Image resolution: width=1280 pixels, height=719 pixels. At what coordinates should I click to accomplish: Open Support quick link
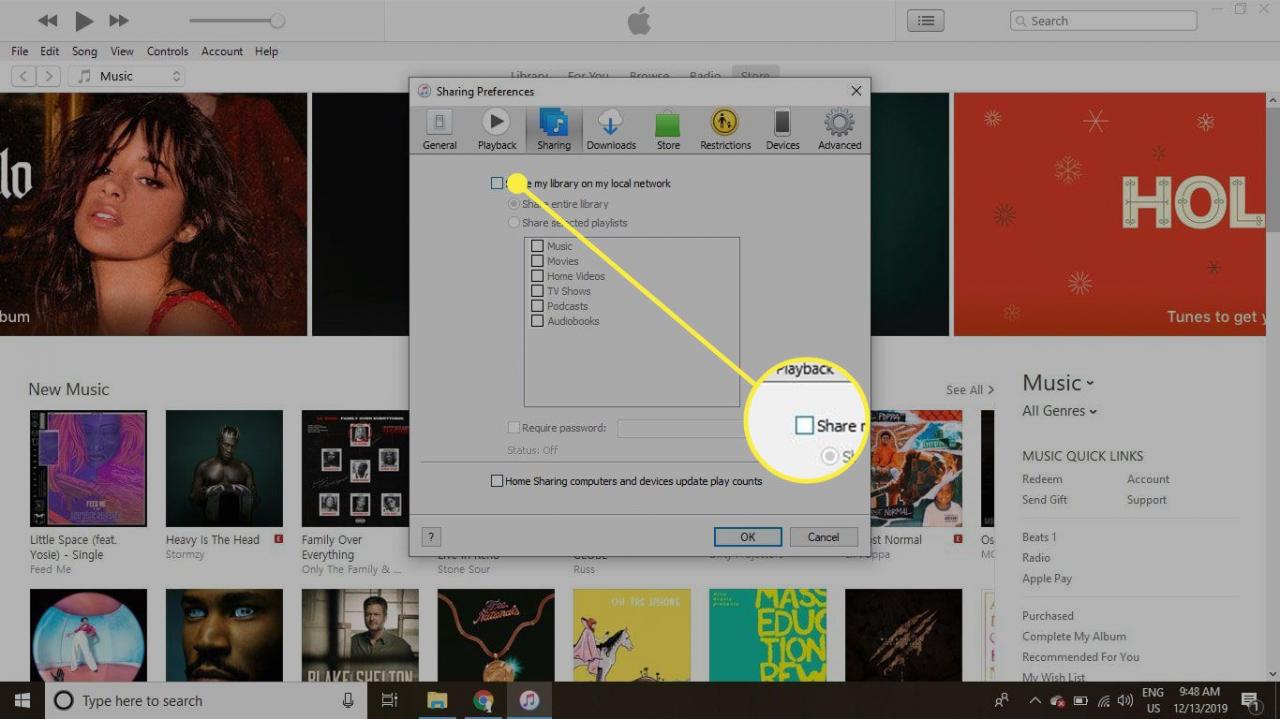(1147, 500)
